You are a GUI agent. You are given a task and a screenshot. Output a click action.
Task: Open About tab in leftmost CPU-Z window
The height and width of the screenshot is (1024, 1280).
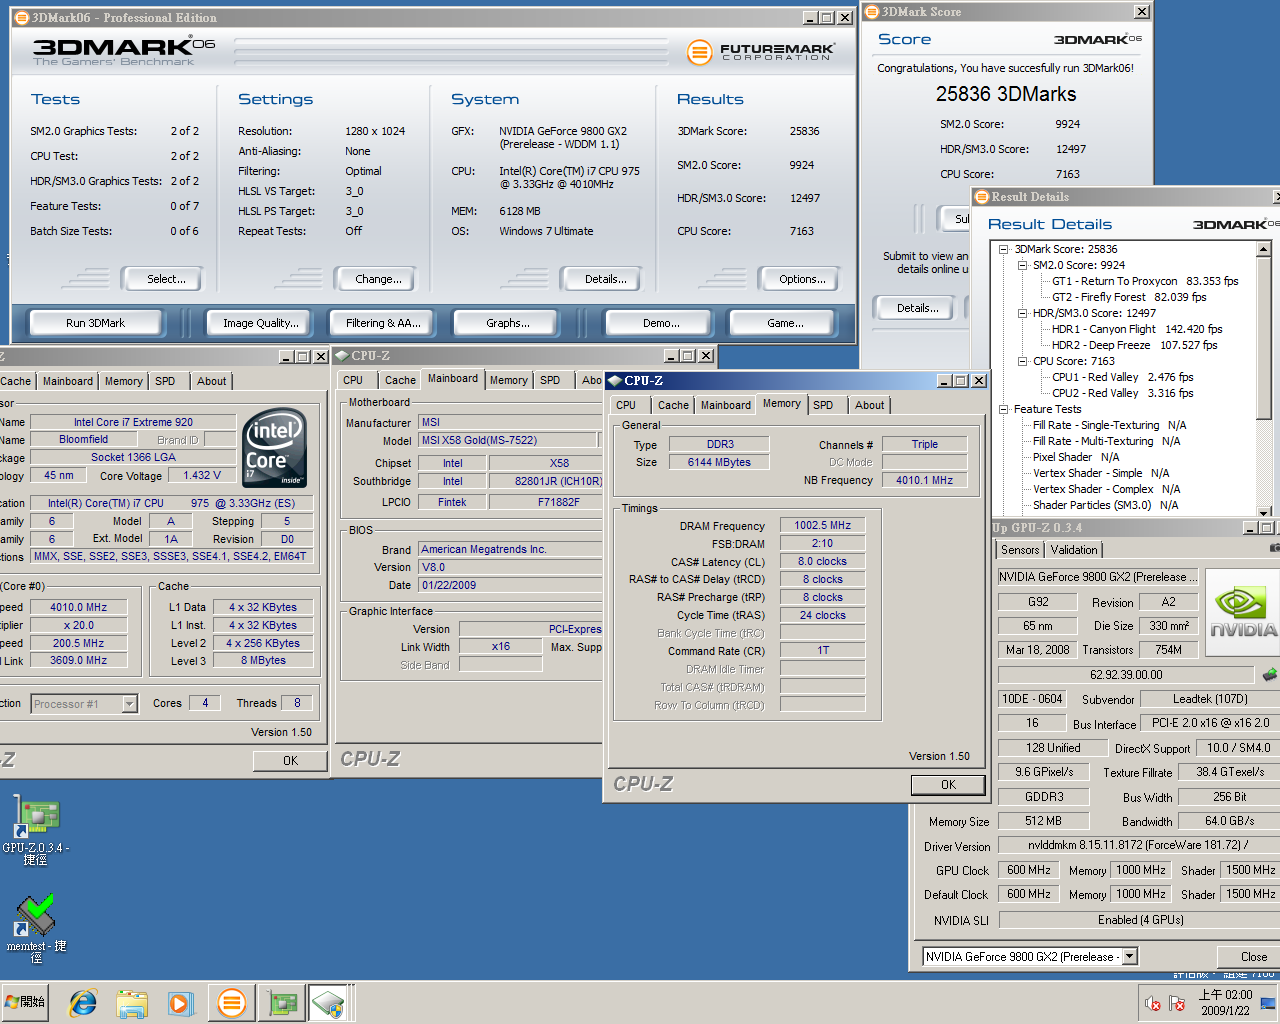pyautogui.click(x=211, y=381)
